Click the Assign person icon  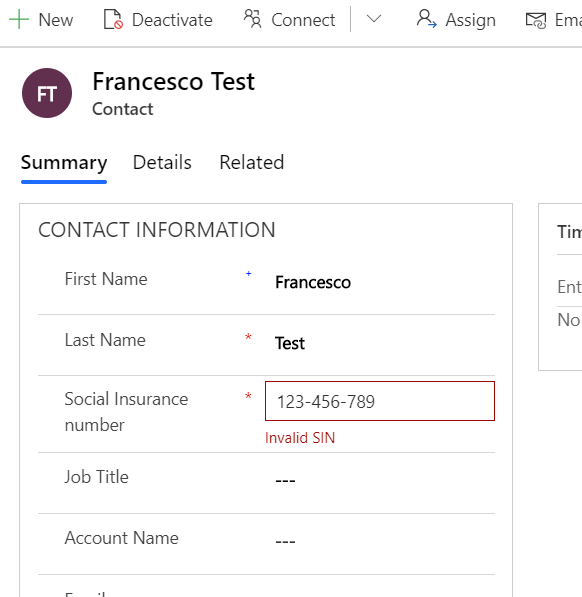pyautogui.click(x=427, y=19)
